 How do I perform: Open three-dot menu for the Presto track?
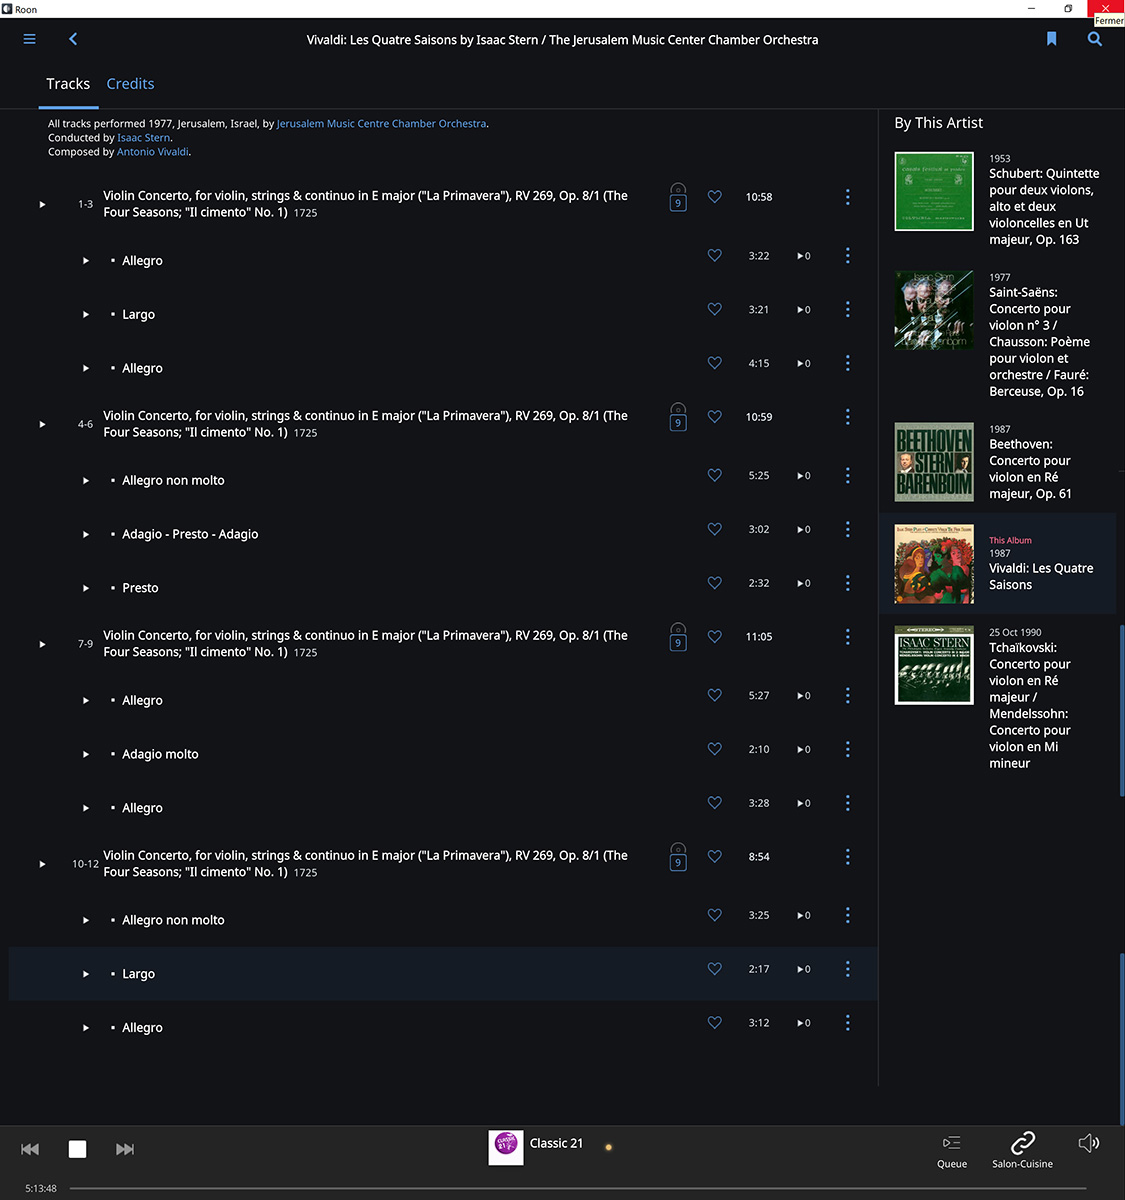[848, 583]
